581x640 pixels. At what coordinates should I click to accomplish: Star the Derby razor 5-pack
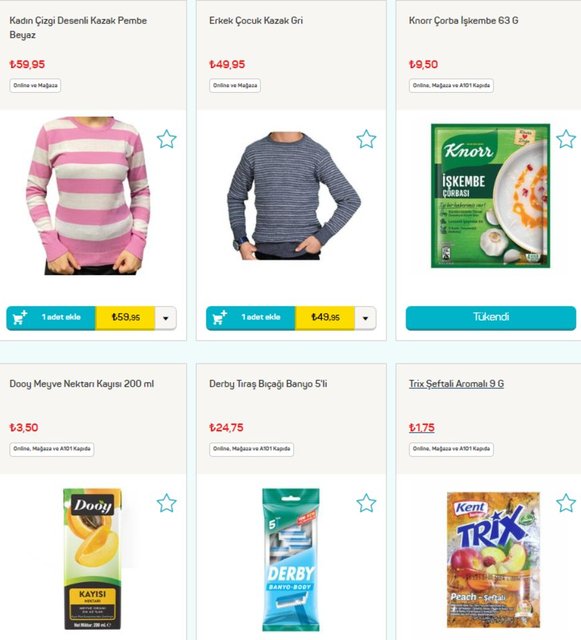click(366, 503)
